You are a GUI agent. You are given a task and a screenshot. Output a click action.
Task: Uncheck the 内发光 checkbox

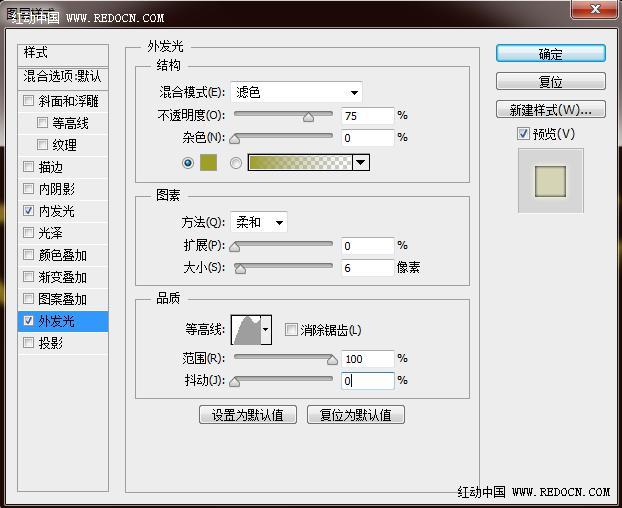[x=28, y=211]
